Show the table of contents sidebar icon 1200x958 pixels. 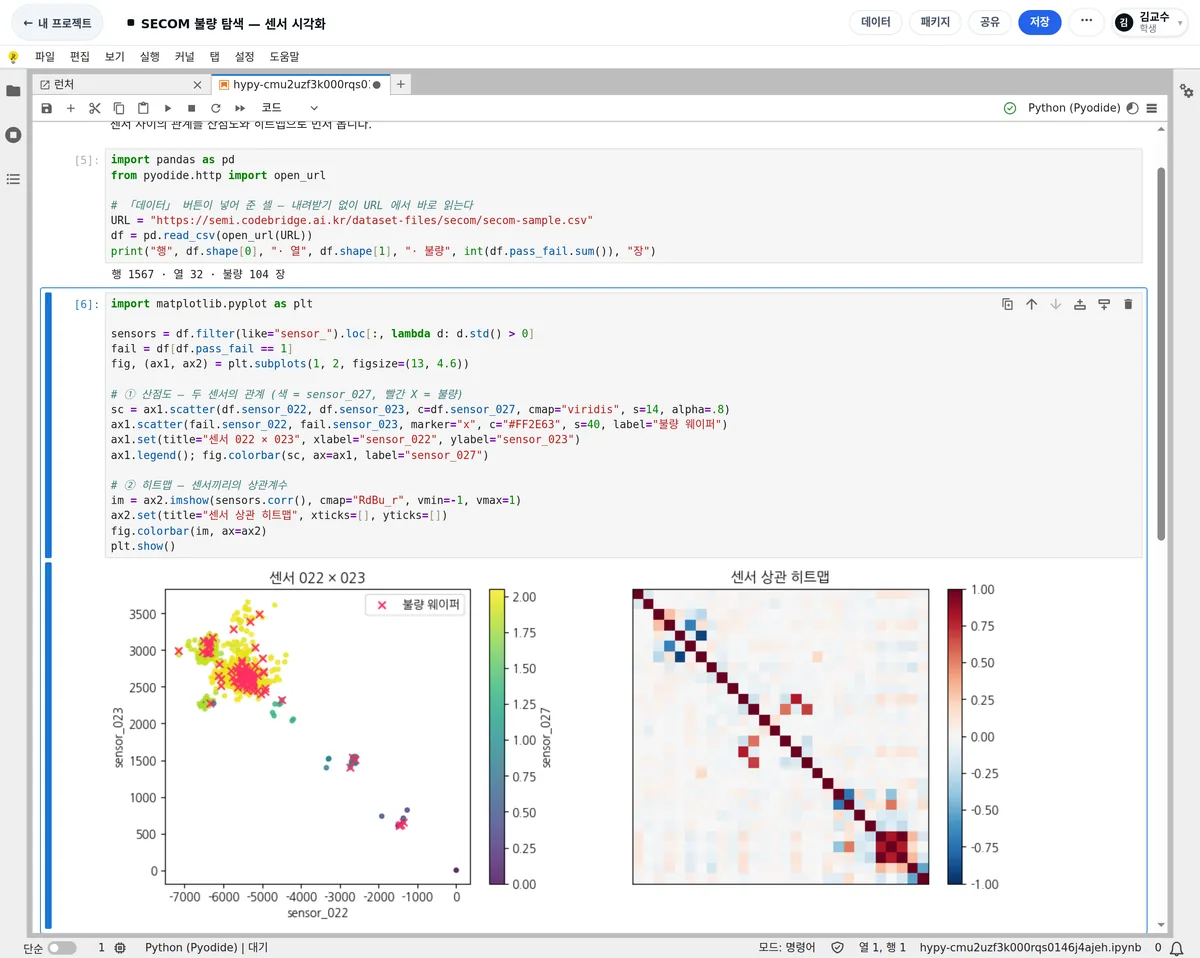(13, 179)
